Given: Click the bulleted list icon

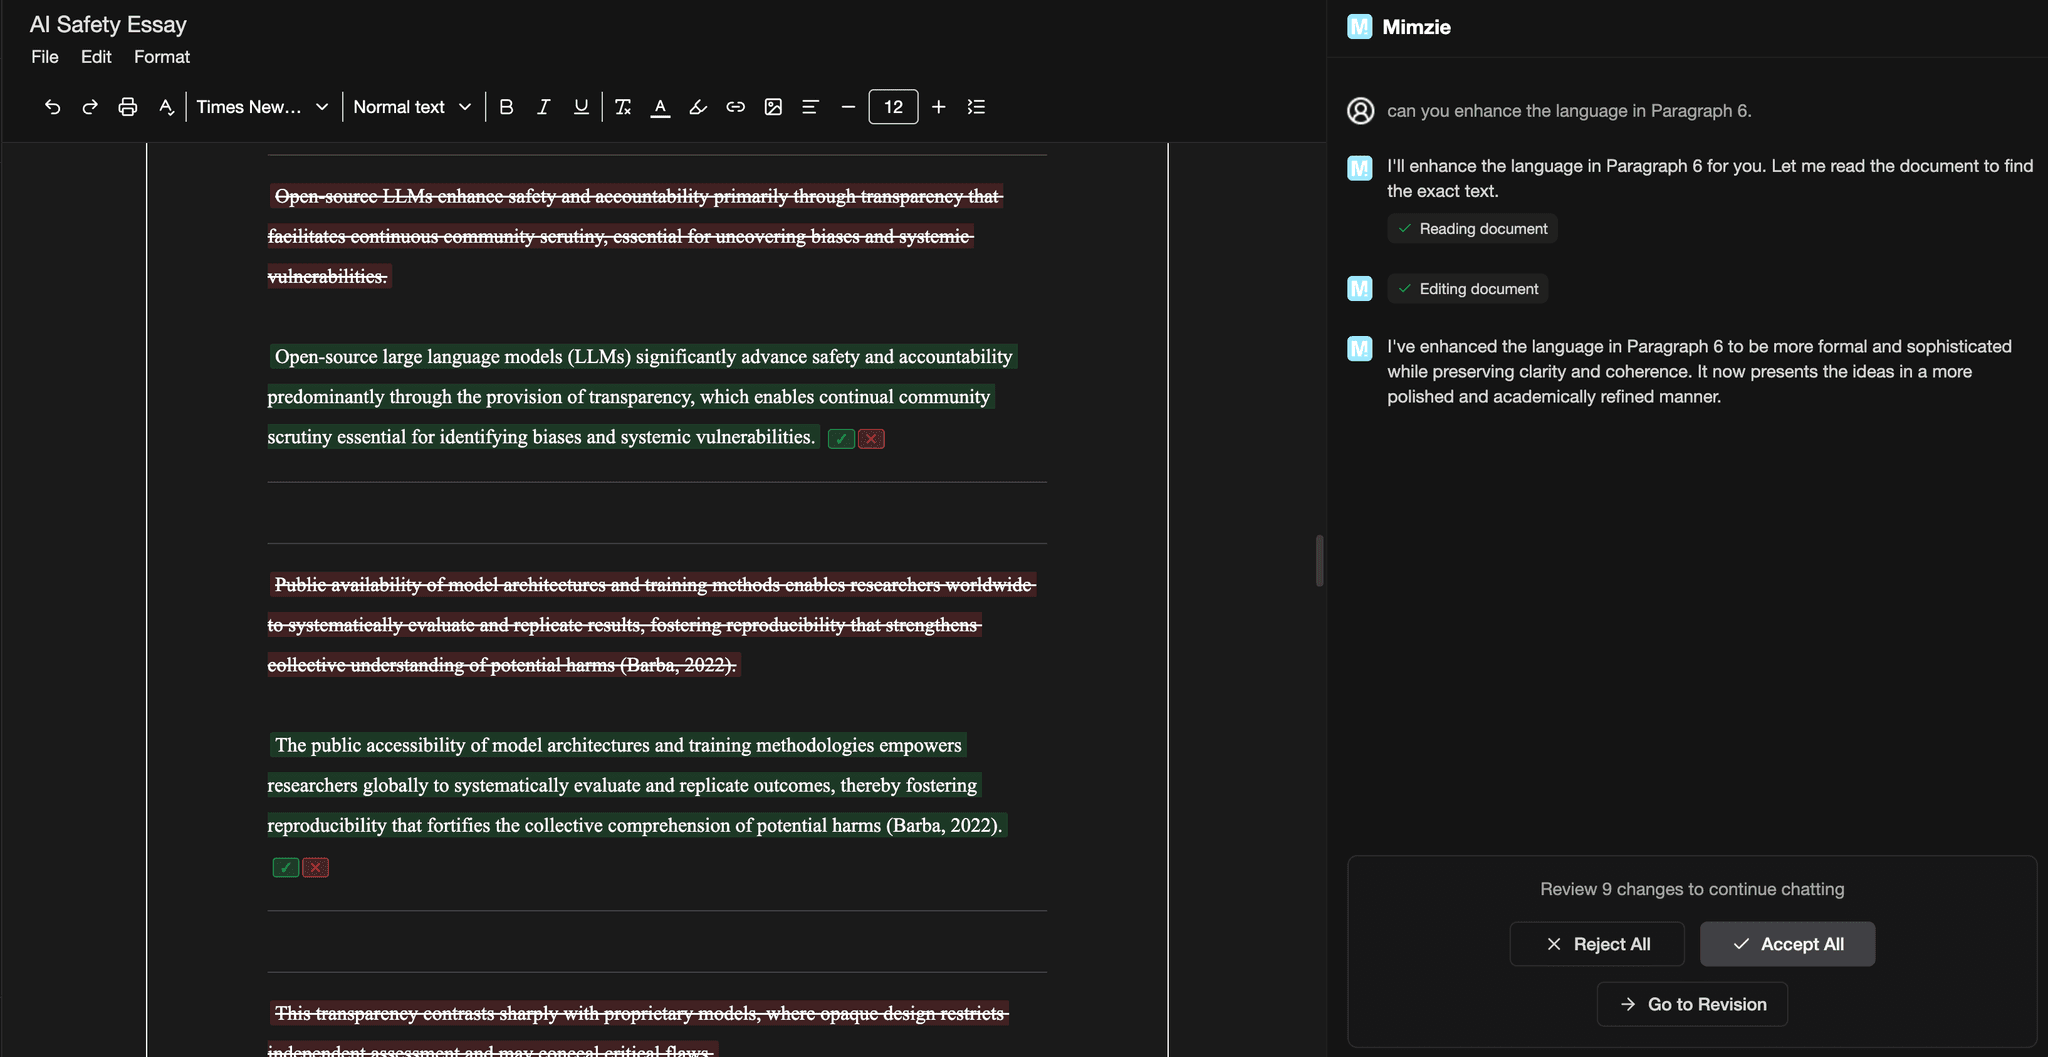Looking at the screenshot, I should (x=976, y=106).
